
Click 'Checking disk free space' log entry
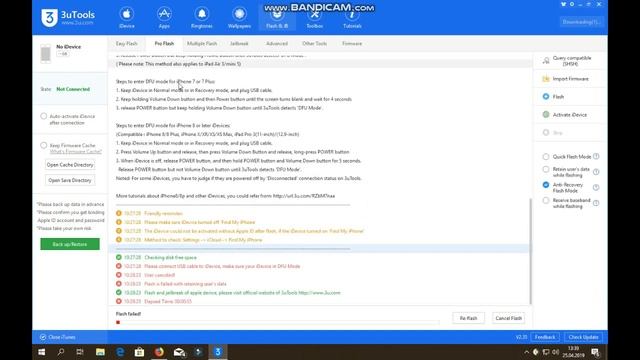(x=170, y=258)
